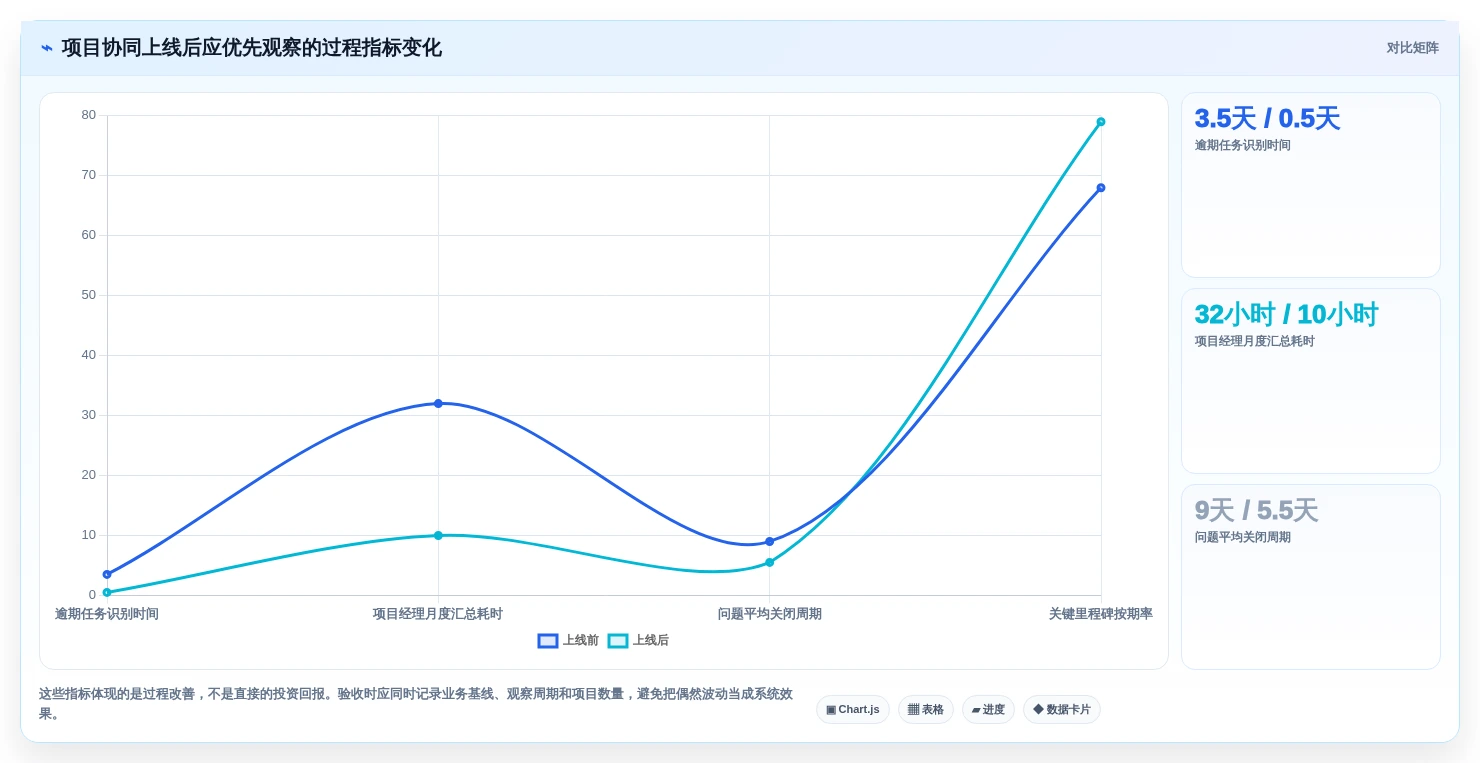The height and width of the screenshot is (763, 1480).
Task: Click the x-axis label 逾期任务识别时间
Action: 107,614
